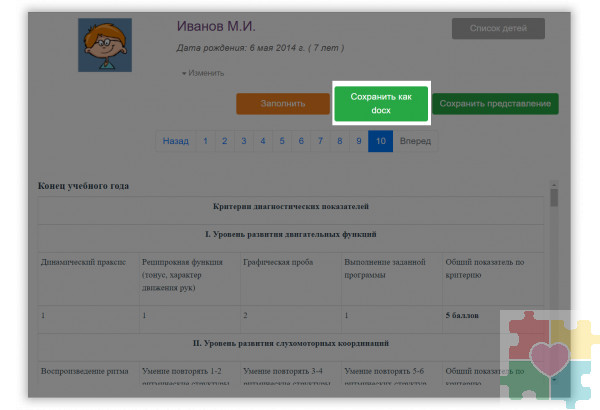Go to next page with Вперед
600x410 pixels.
[415, 142]
